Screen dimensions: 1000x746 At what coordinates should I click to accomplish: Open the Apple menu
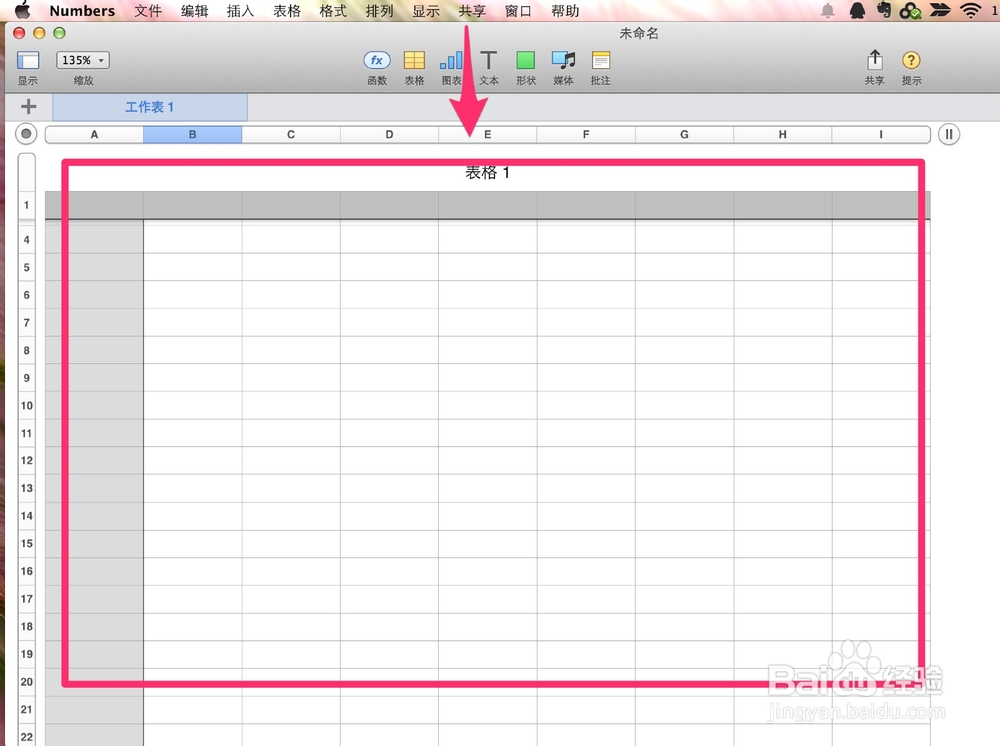point(22,10)
